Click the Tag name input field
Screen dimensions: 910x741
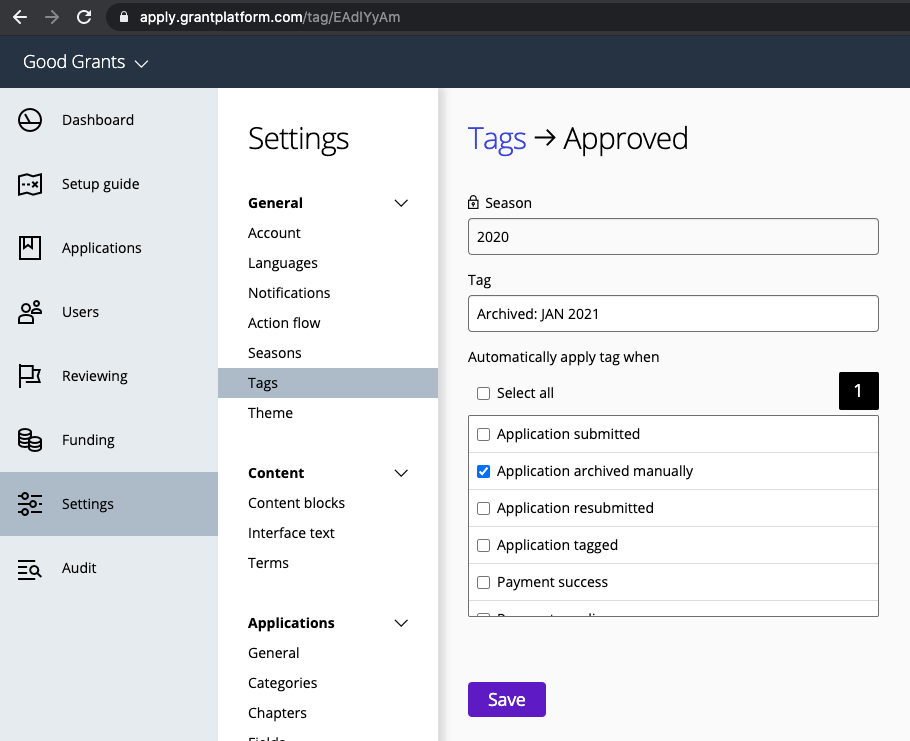point(673,314)
